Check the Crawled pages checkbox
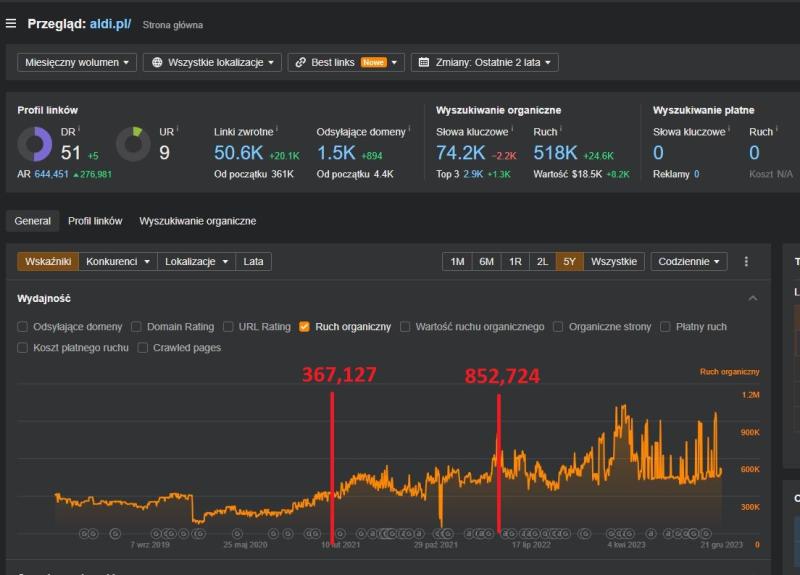The width and height of the screenshot is (800, 575). click(143, 347)
